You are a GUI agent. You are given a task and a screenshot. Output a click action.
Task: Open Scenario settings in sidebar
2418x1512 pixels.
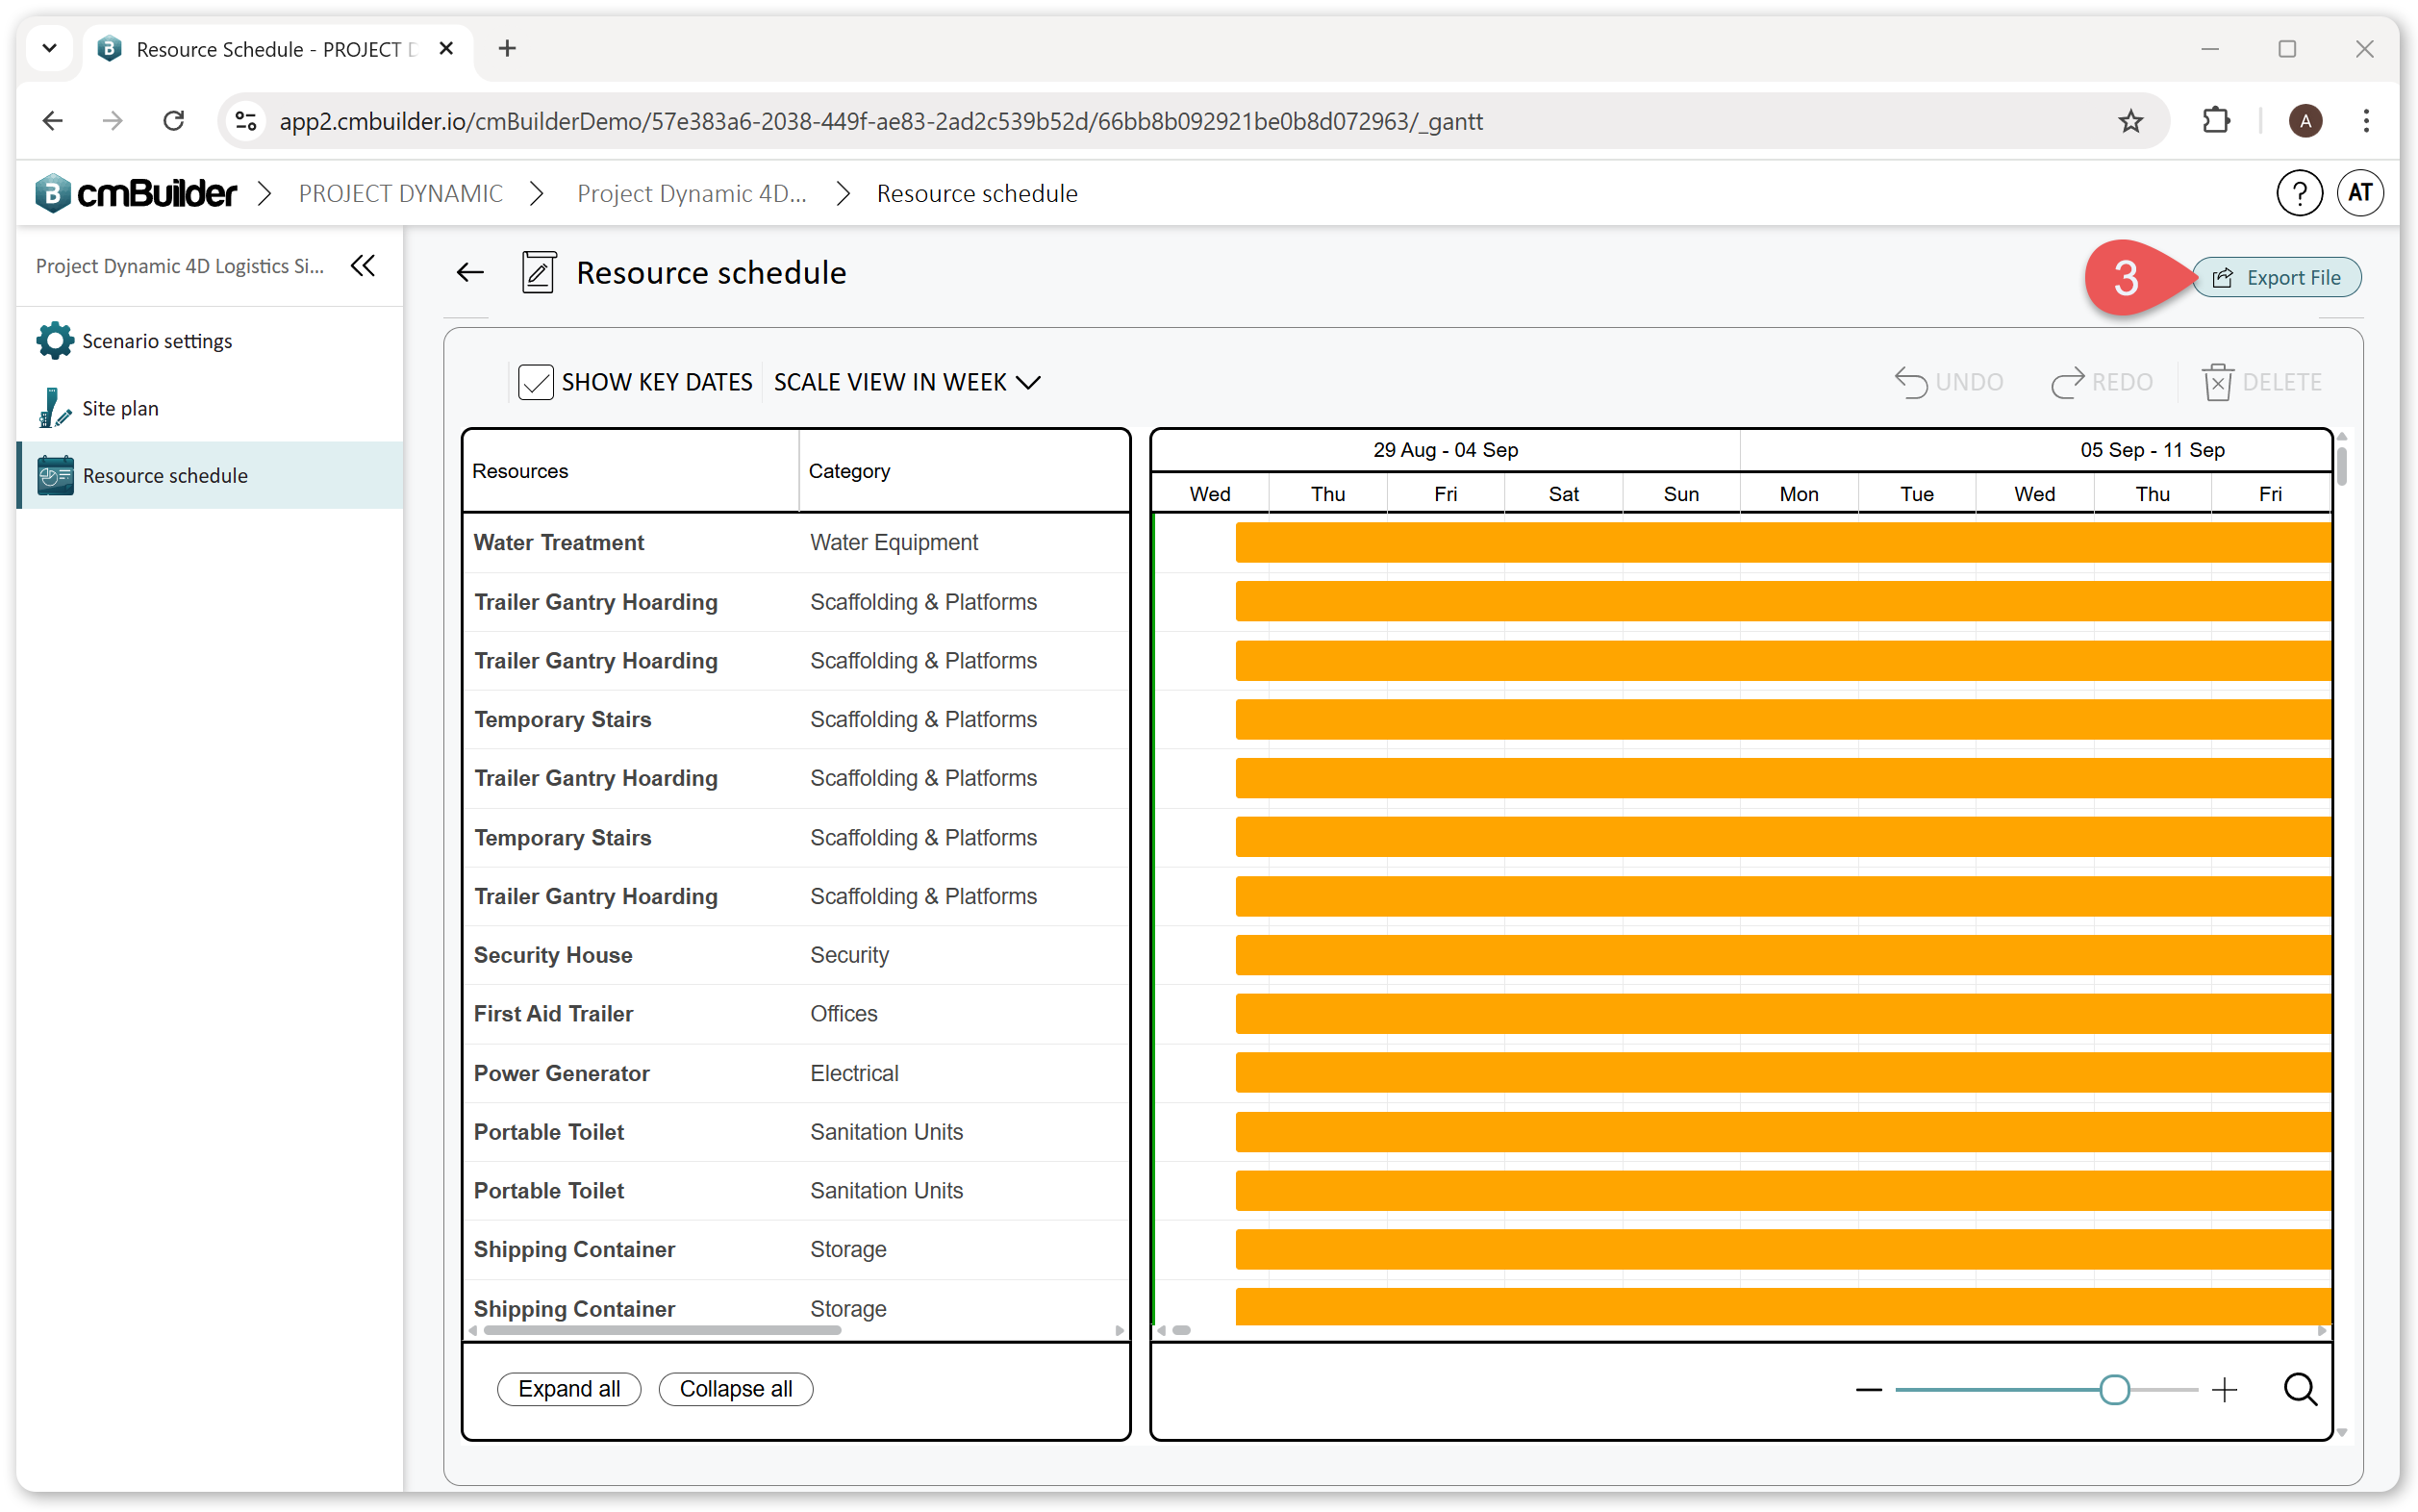pyautogui.click(x=210, y=341)
